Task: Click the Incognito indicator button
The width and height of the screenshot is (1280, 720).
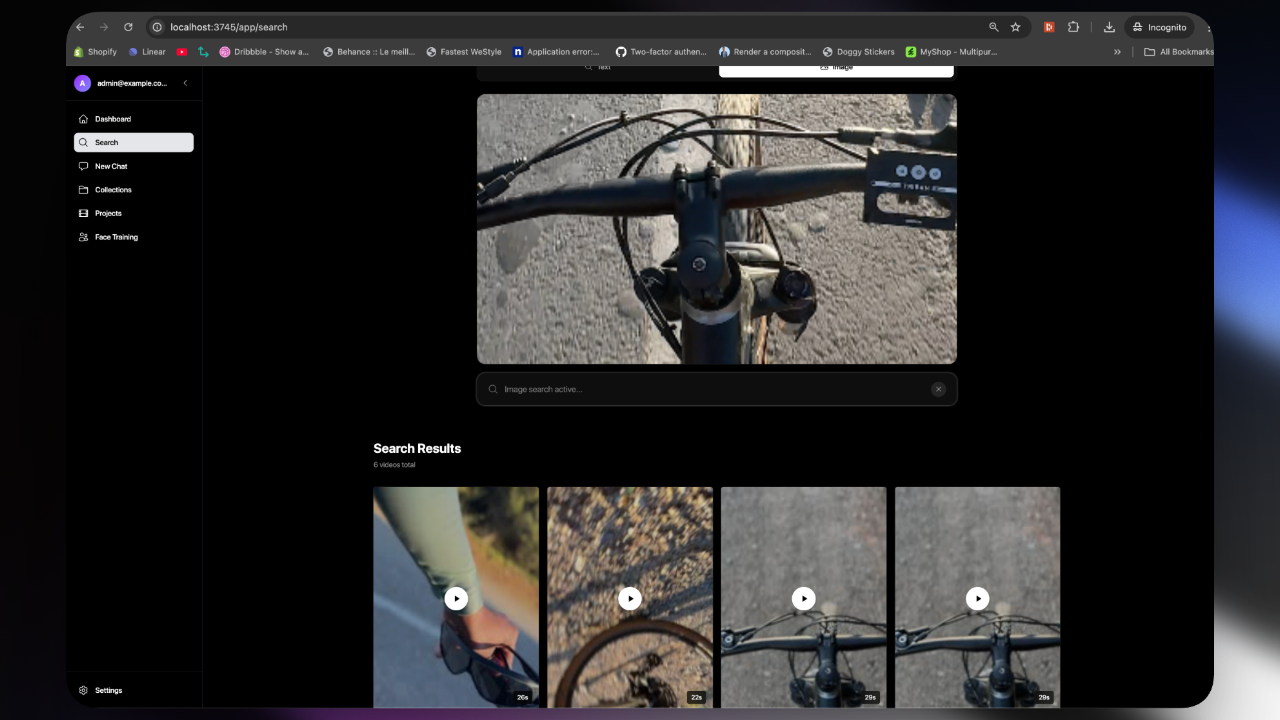Action: pyautogui.click(x=1159, y=27)
